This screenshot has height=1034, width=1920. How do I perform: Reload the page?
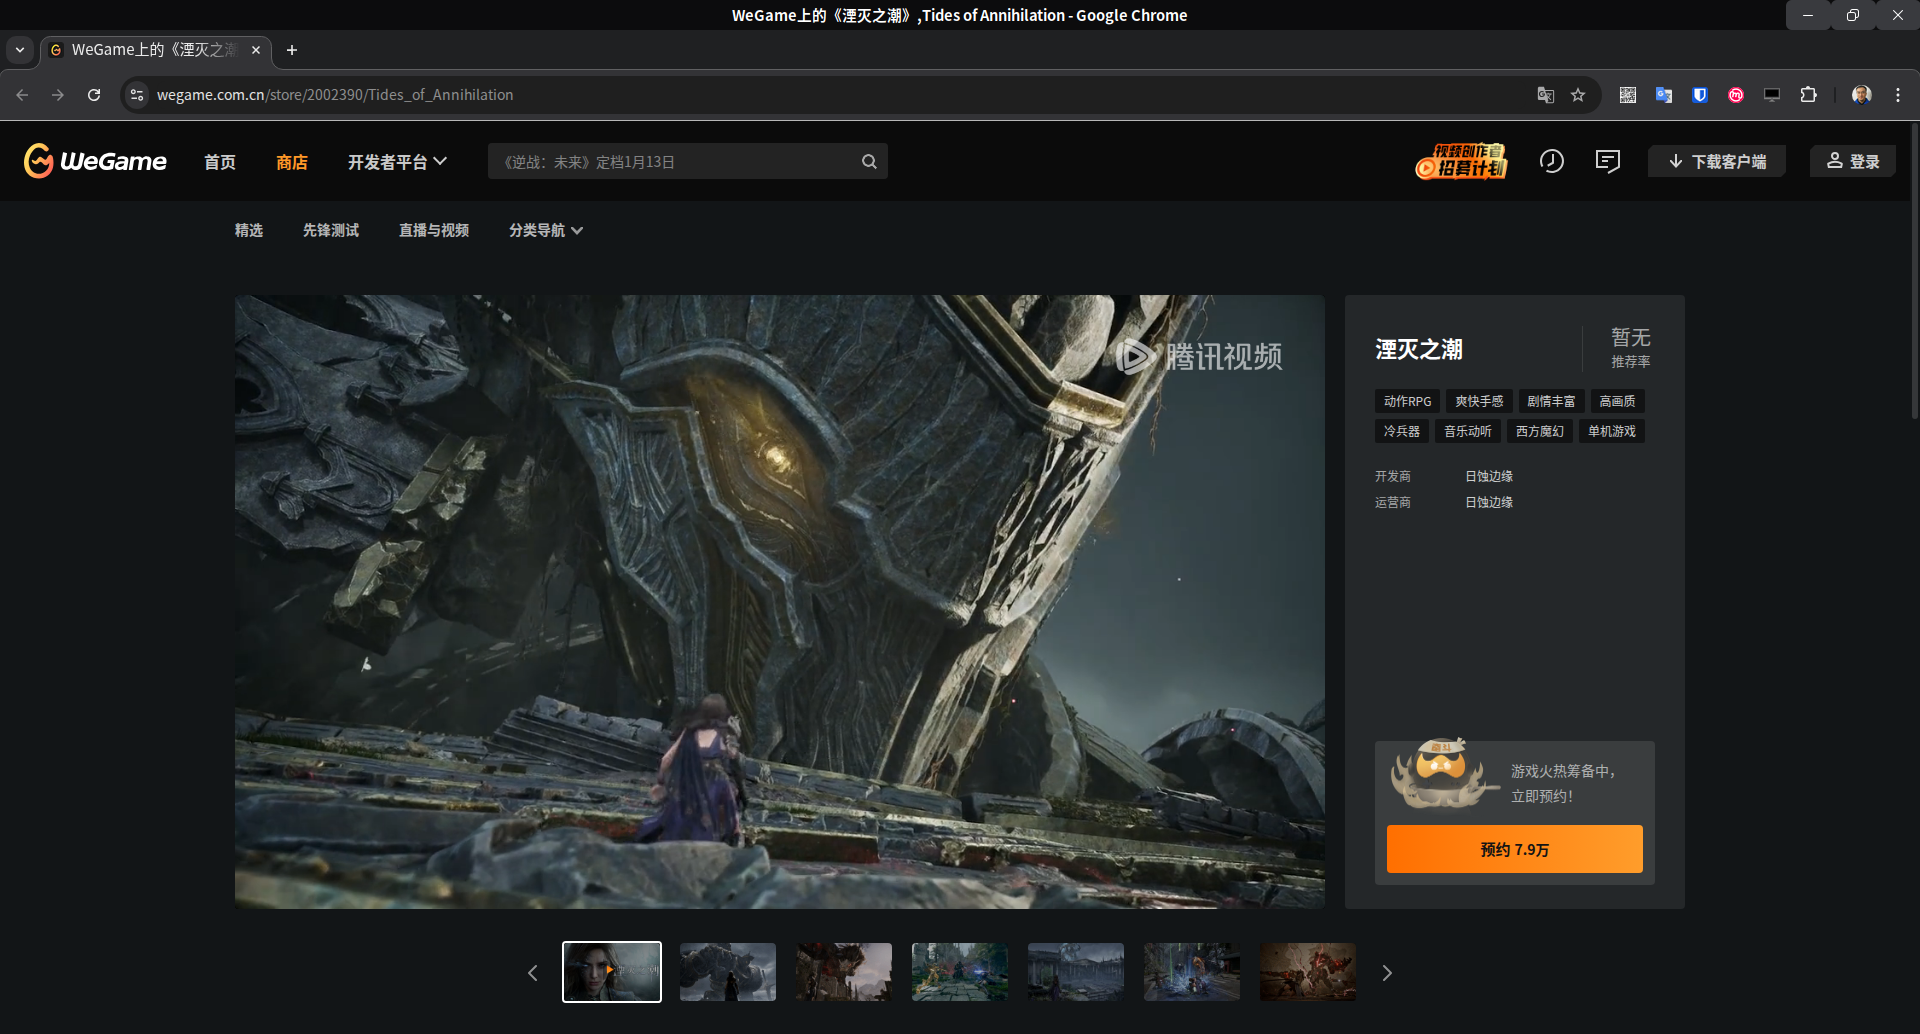(94, 95)
